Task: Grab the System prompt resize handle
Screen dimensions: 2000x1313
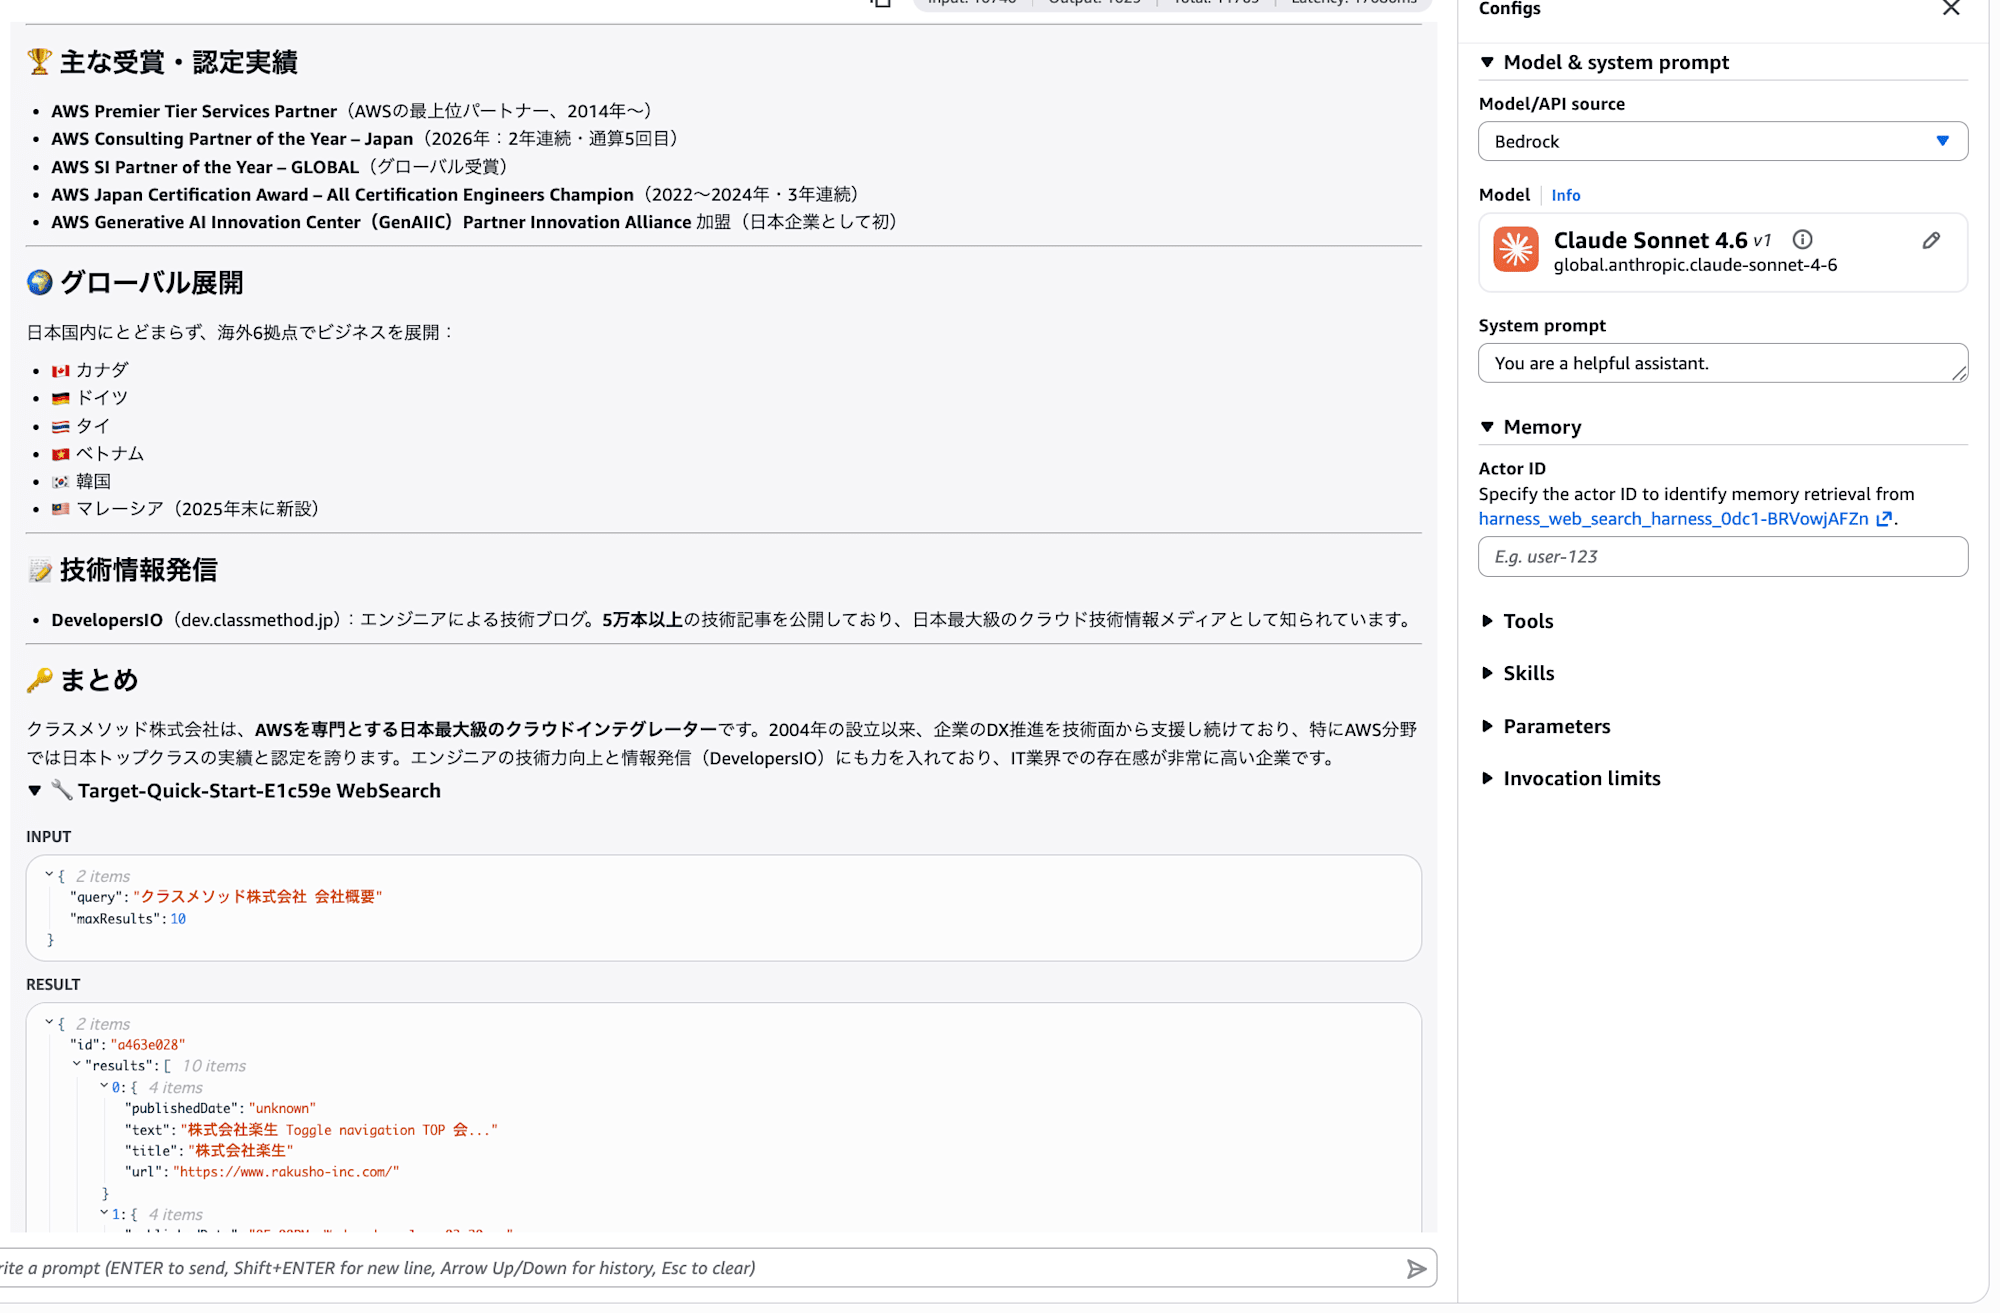Action: [x=1959, y=373]
